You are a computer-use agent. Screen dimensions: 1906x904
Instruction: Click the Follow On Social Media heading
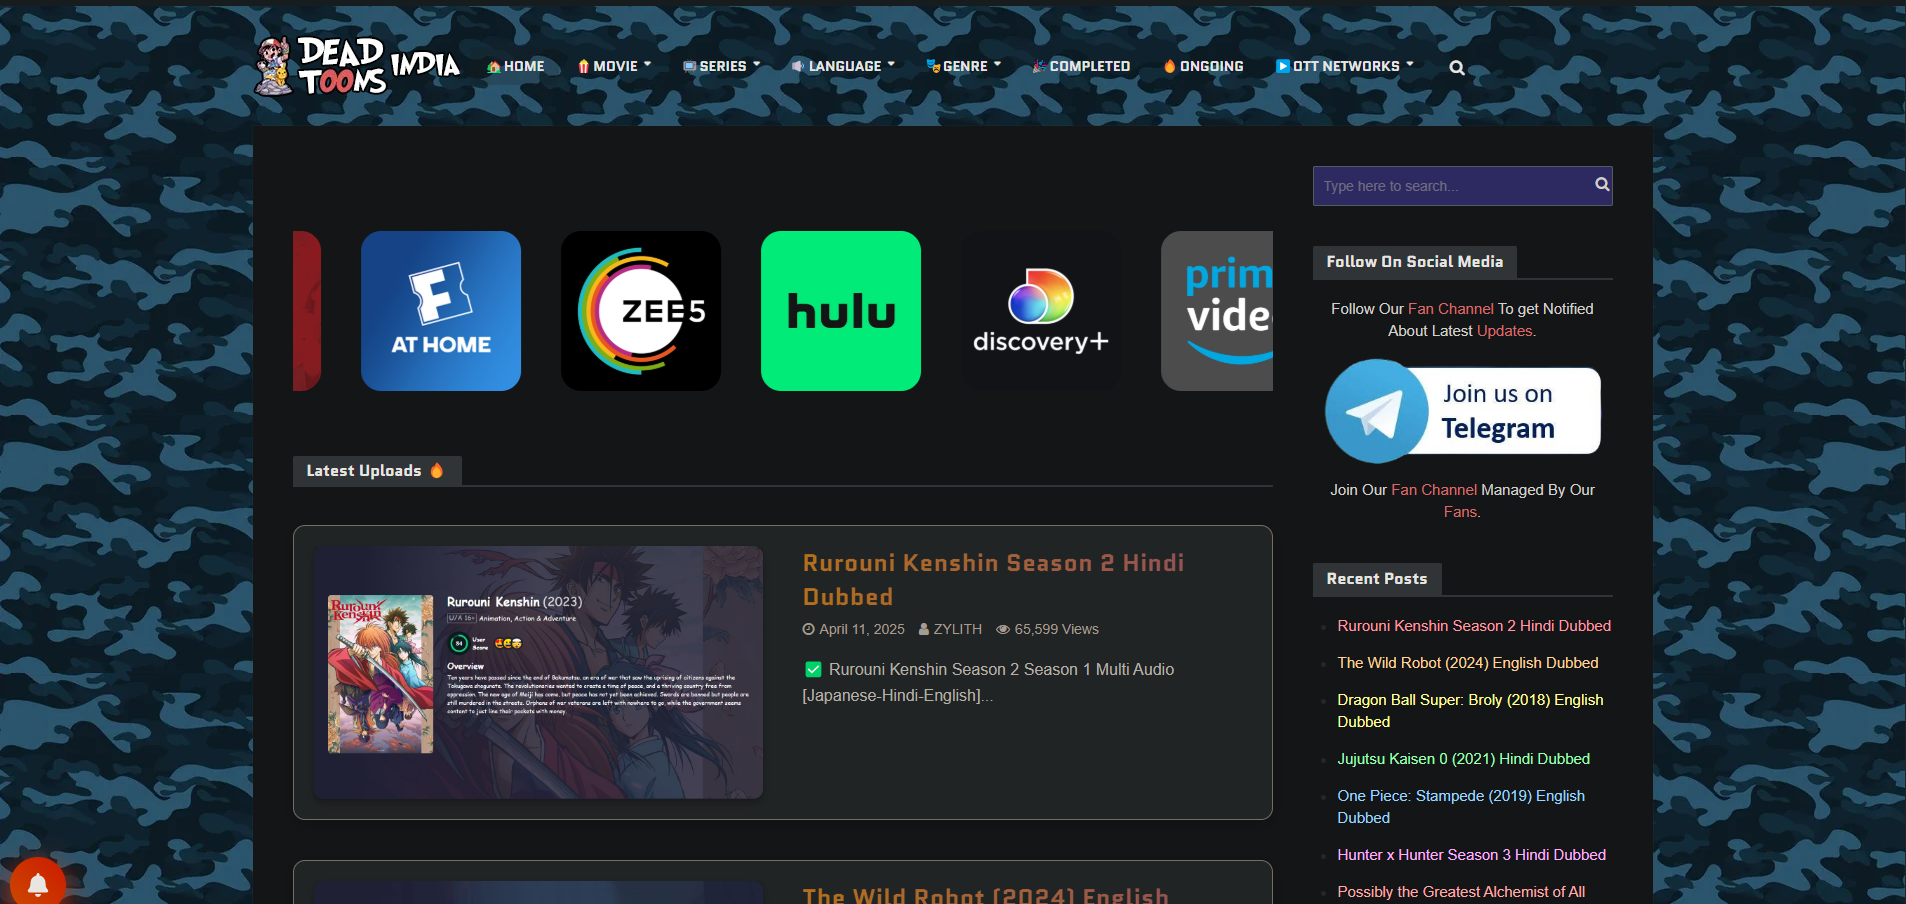click(1415, 262)
